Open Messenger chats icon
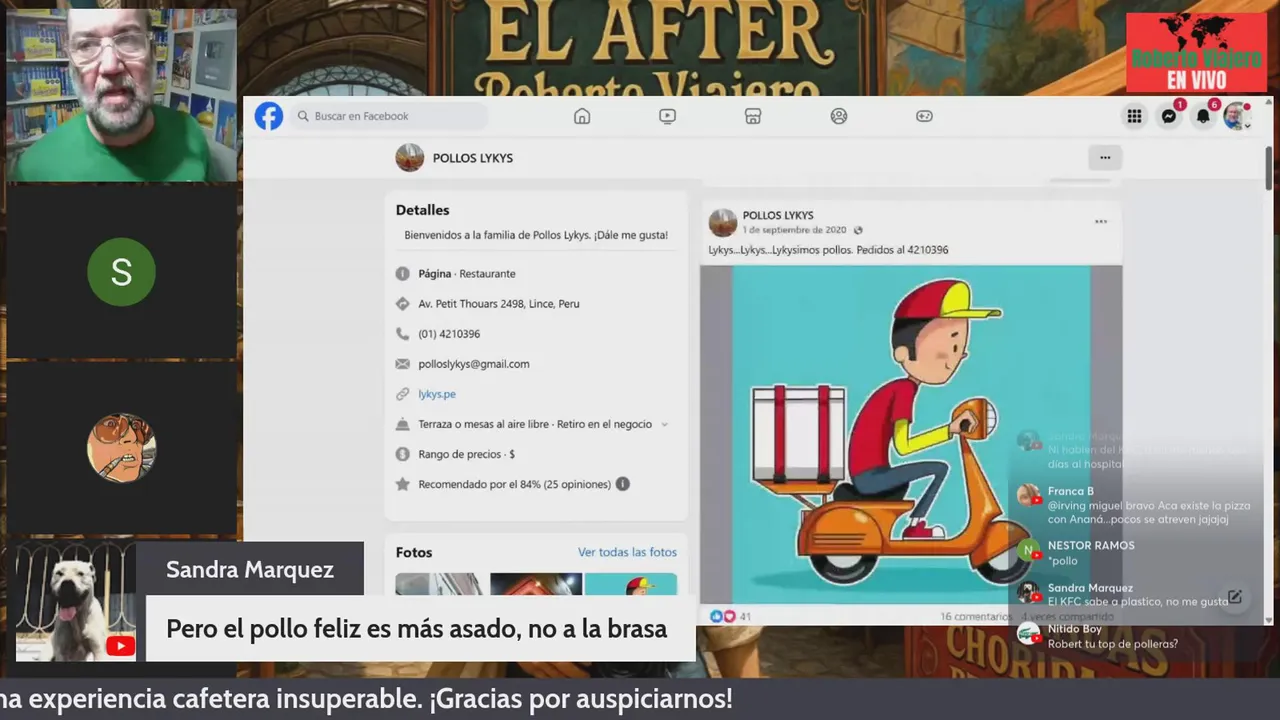The image size is (1280, 720). (x=1168, y=116)
